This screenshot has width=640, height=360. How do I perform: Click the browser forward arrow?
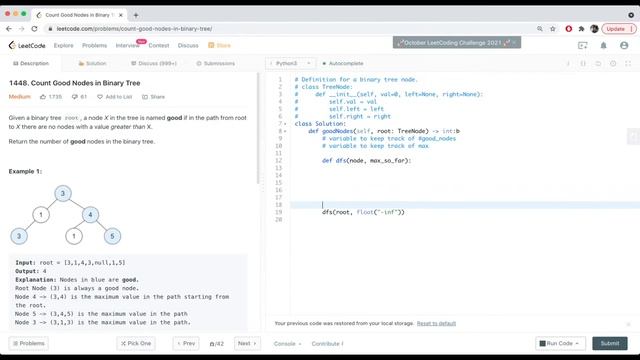click(x=21, y=29)
